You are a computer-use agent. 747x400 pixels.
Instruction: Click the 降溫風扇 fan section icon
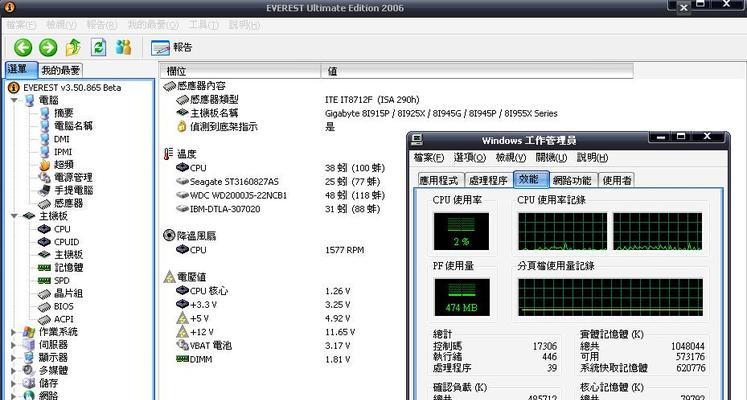pos(169,235)
